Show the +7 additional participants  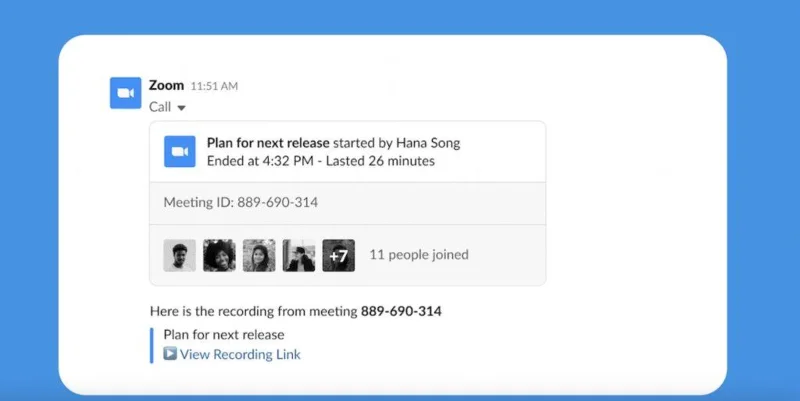[339, 255]
